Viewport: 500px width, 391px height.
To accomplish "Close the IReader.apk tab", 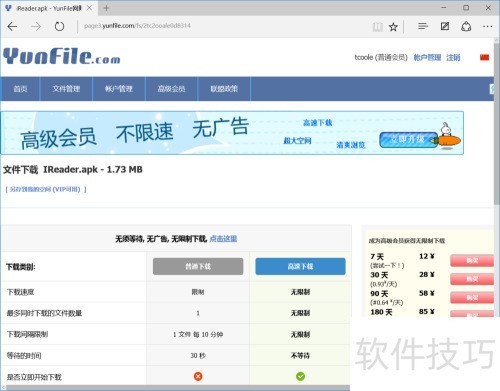I will click(x=89, y=8).
